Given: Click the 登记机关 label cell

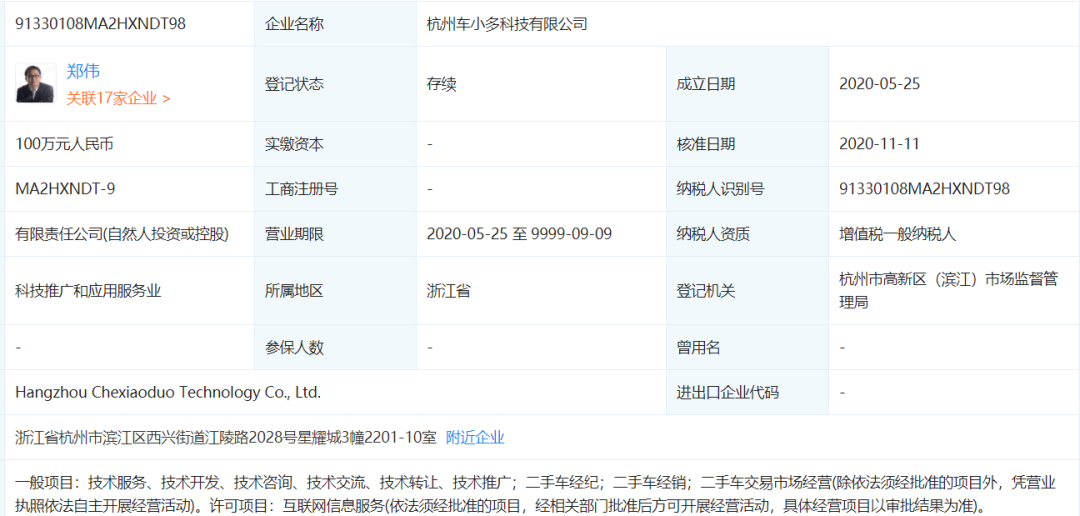Looking at the screenshot, I should [x=747, y=291].
